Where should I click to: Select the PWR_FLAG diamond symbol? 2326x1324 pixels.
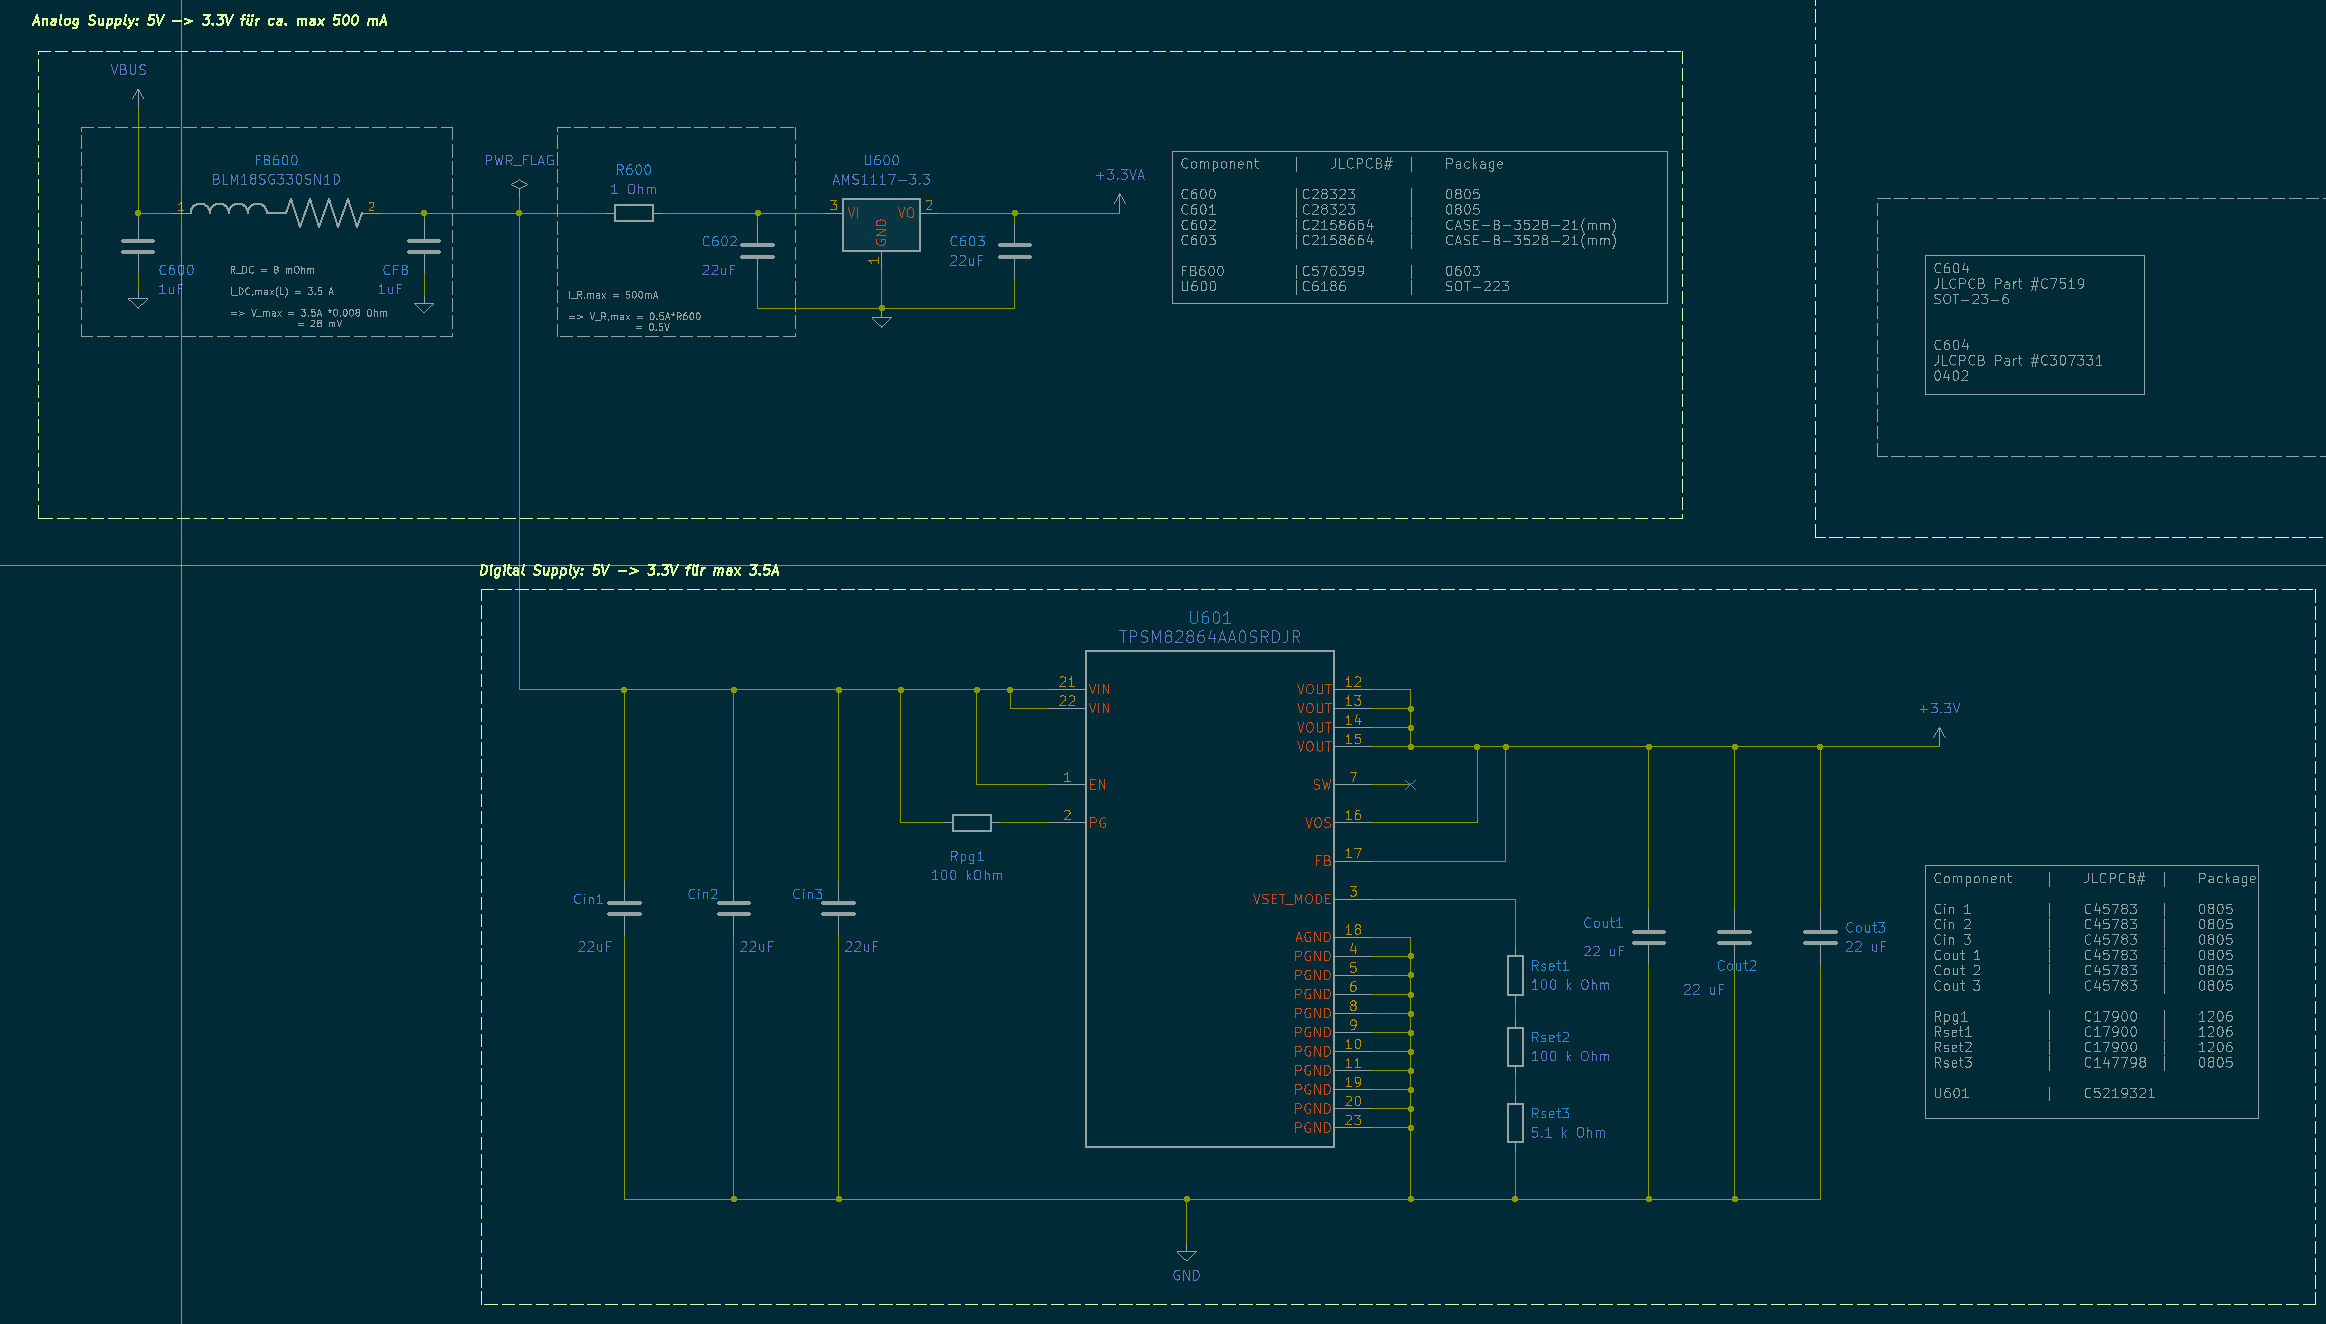[519, 185]
